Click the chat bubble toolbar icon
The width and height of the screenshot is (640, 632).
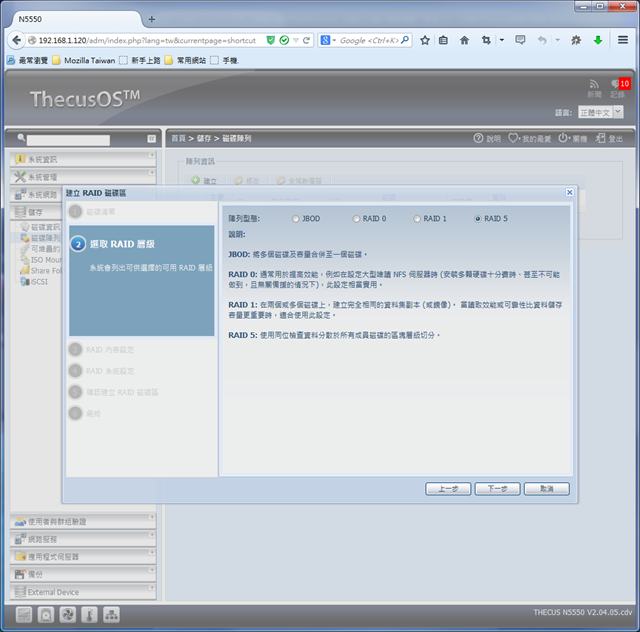[x=520, y=40]
